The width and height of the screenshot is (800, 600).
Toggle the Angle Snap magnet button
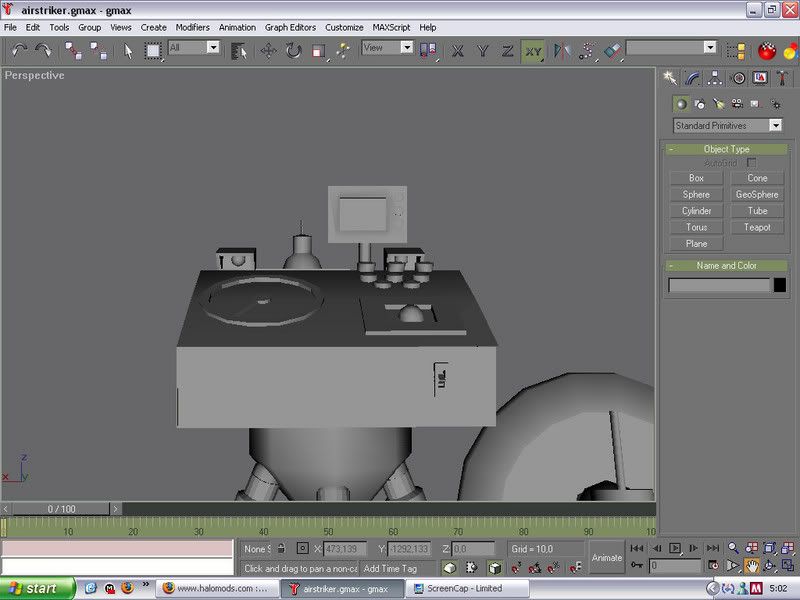(535, 567)
